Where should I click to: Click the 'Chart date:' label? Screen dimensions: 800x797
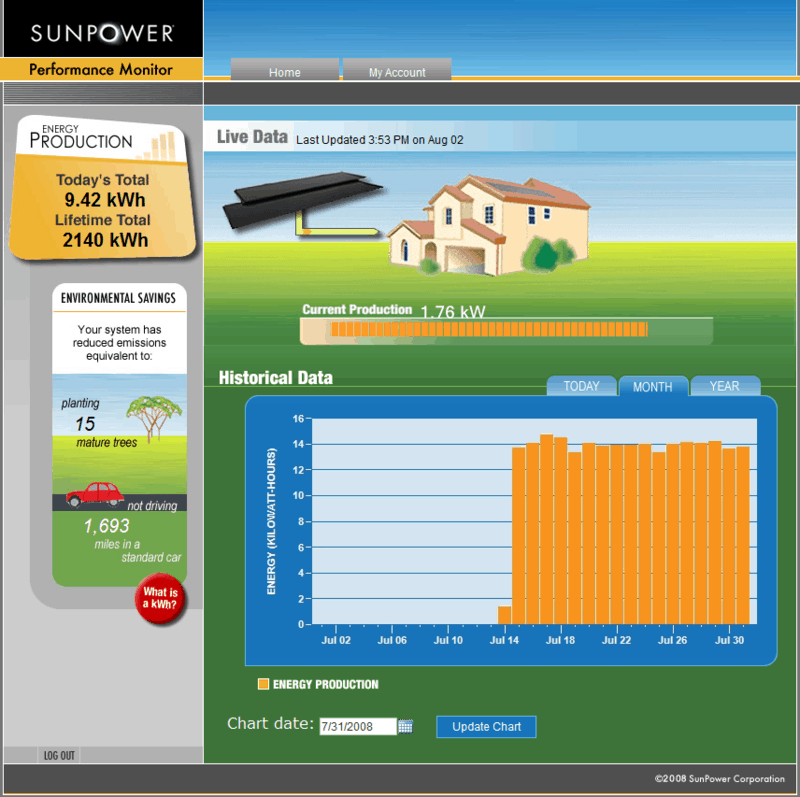click(270, 724)
